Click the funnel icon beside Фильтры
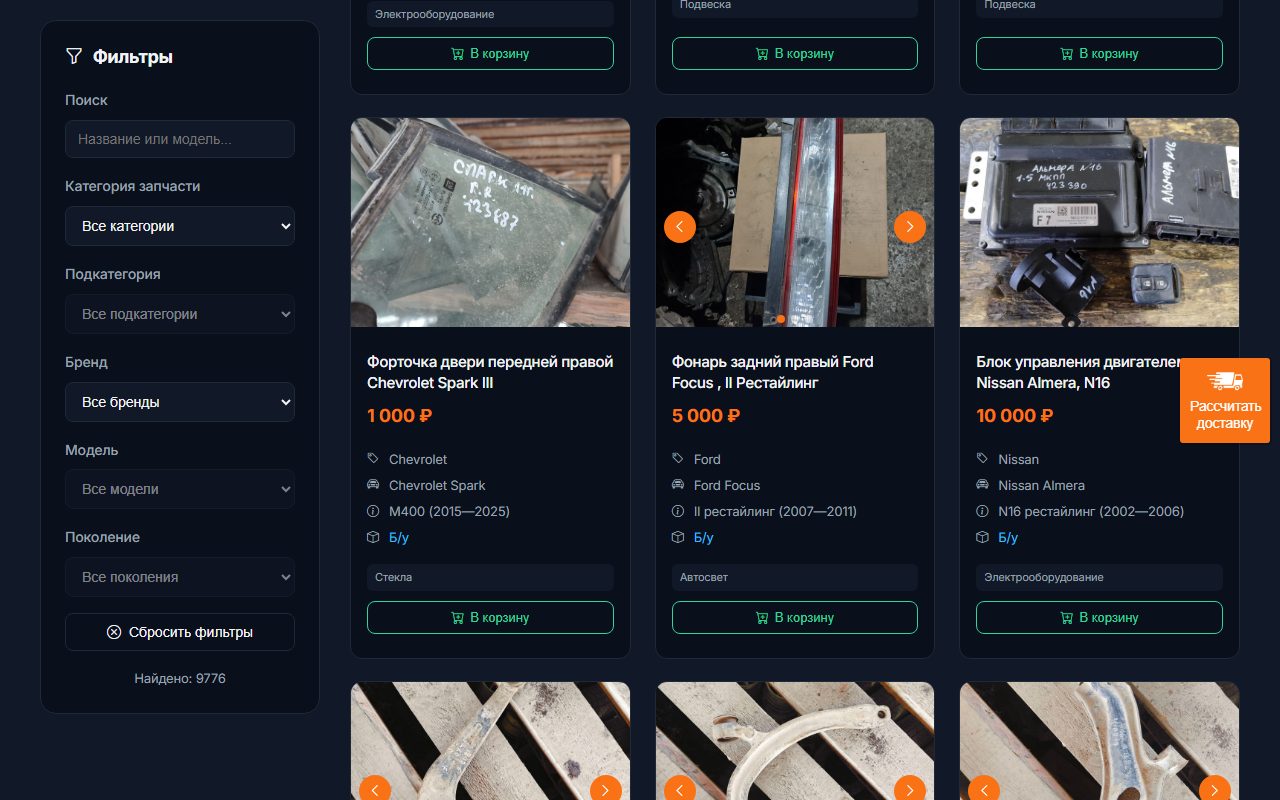The width and height of the screenshot is (1280, 800). (x=73, y=56)
